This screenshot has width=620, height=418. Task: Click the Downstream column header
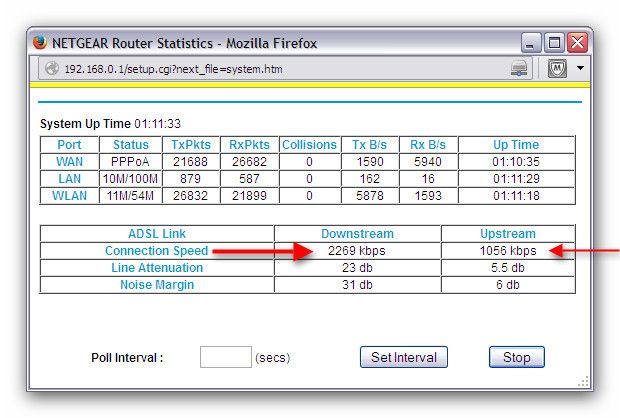357,234
